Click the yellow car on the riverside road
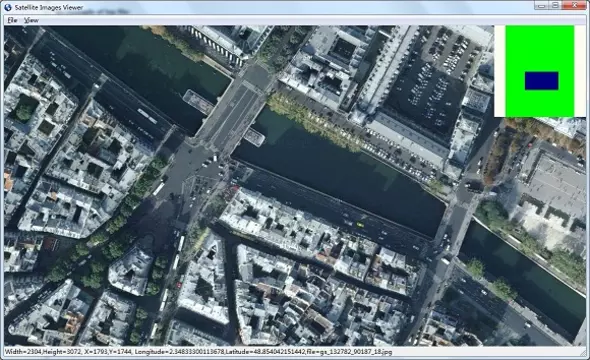Viewport: 590px width, 360px height. pos(360,225)
